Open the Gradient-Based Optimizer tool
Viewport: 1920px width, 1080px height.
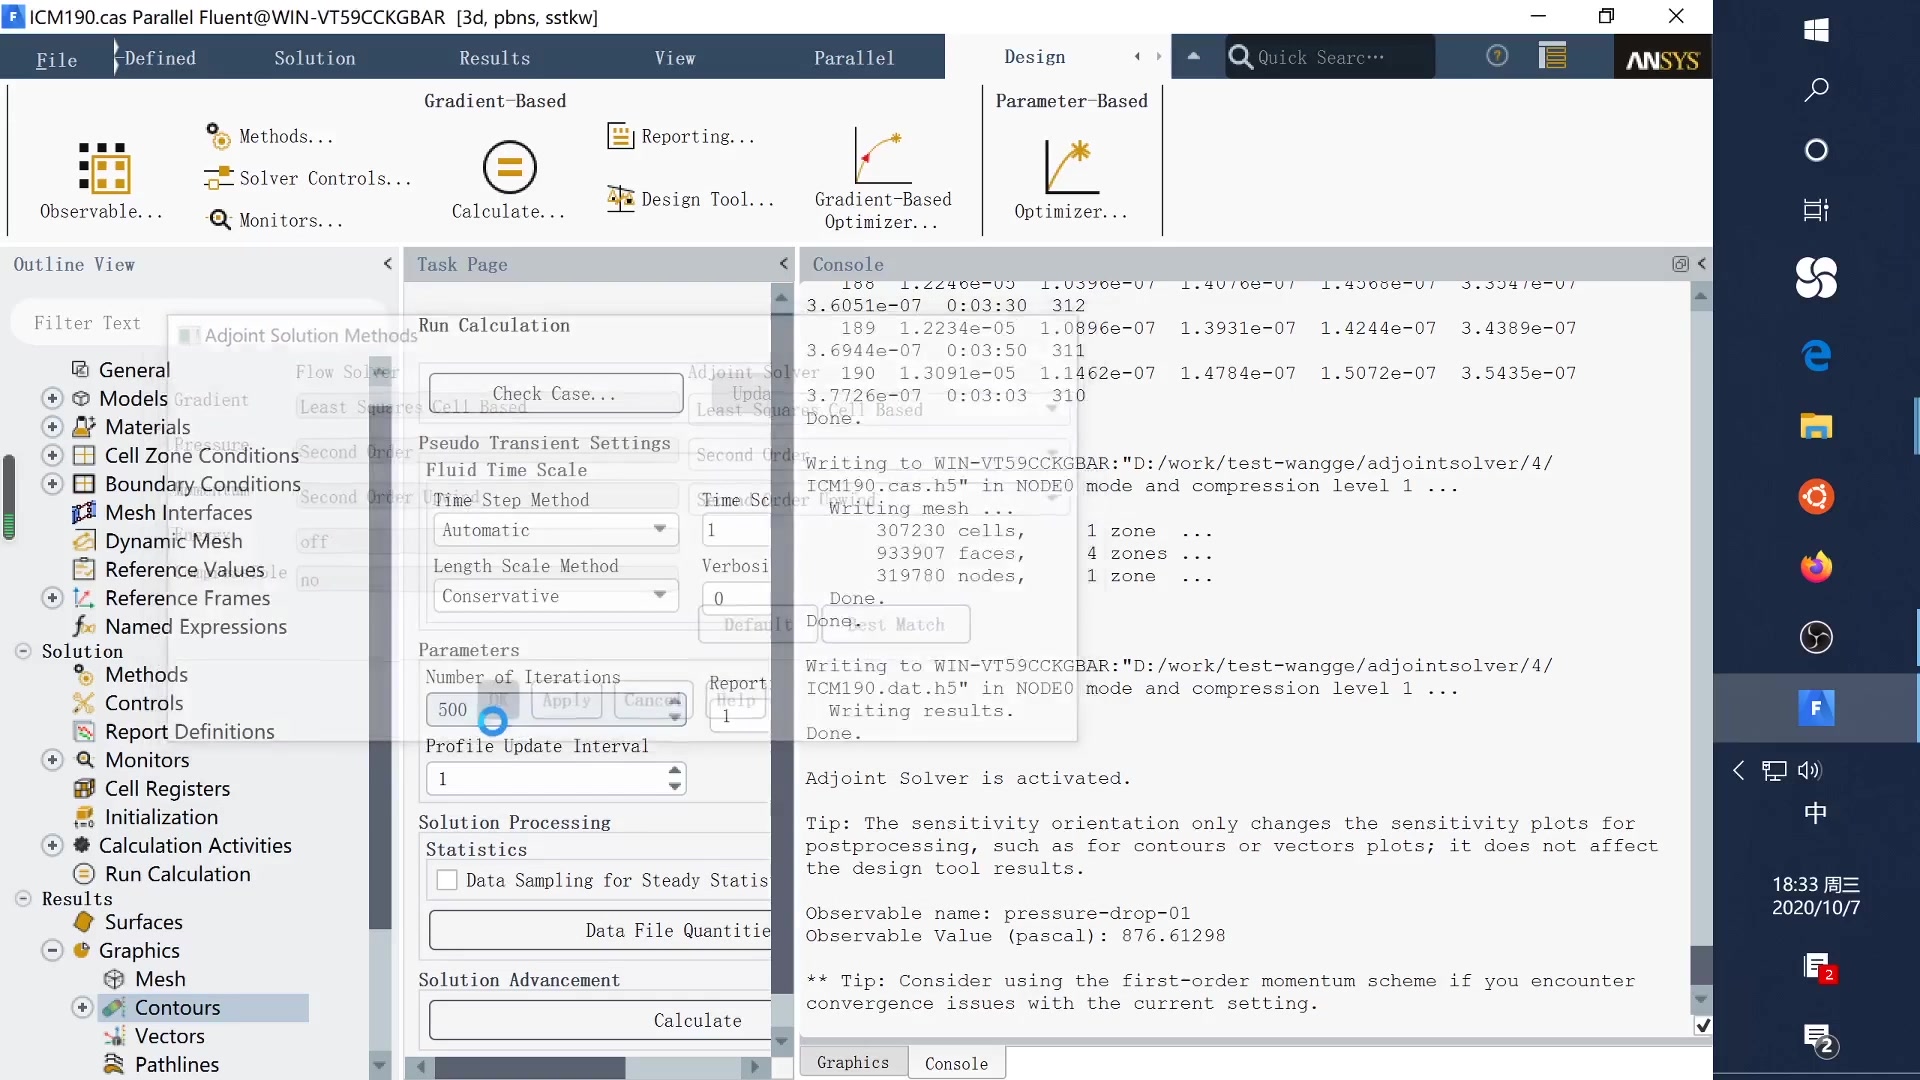[x=882, y=160]
